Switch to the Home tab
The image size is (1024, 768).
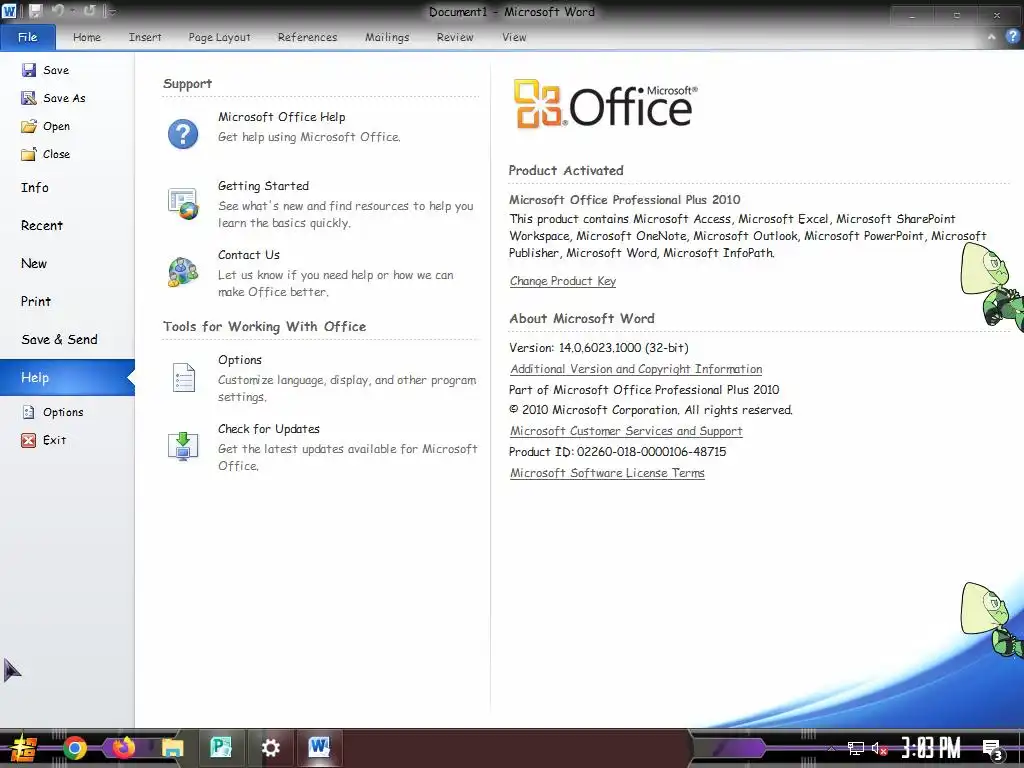click(x=87, y=37)
